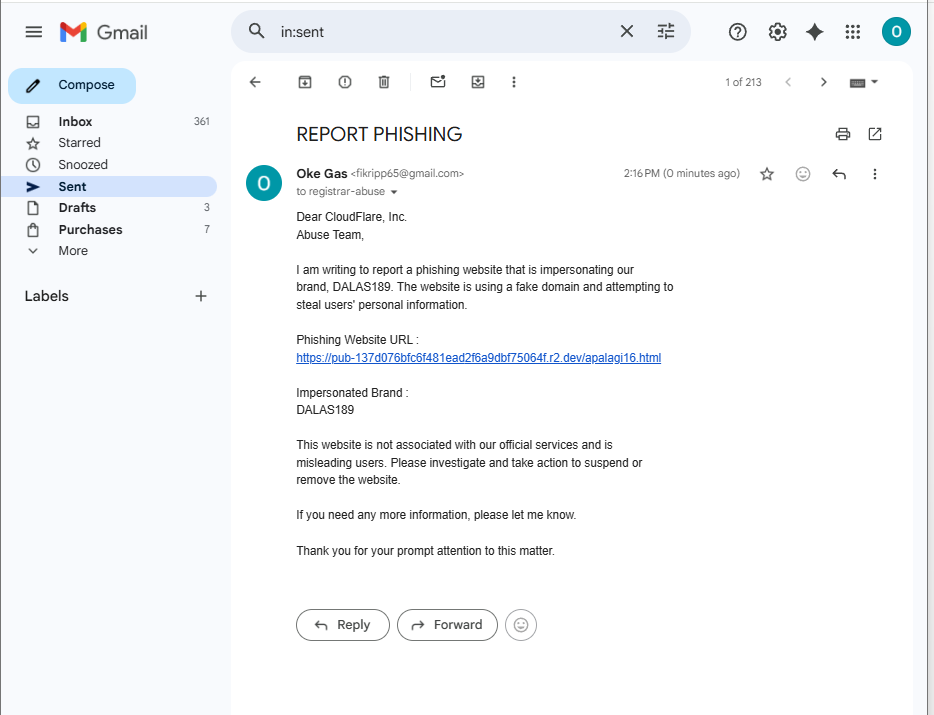Go to the Inbox folder
934x715 pixels.
tap(75, 122)
